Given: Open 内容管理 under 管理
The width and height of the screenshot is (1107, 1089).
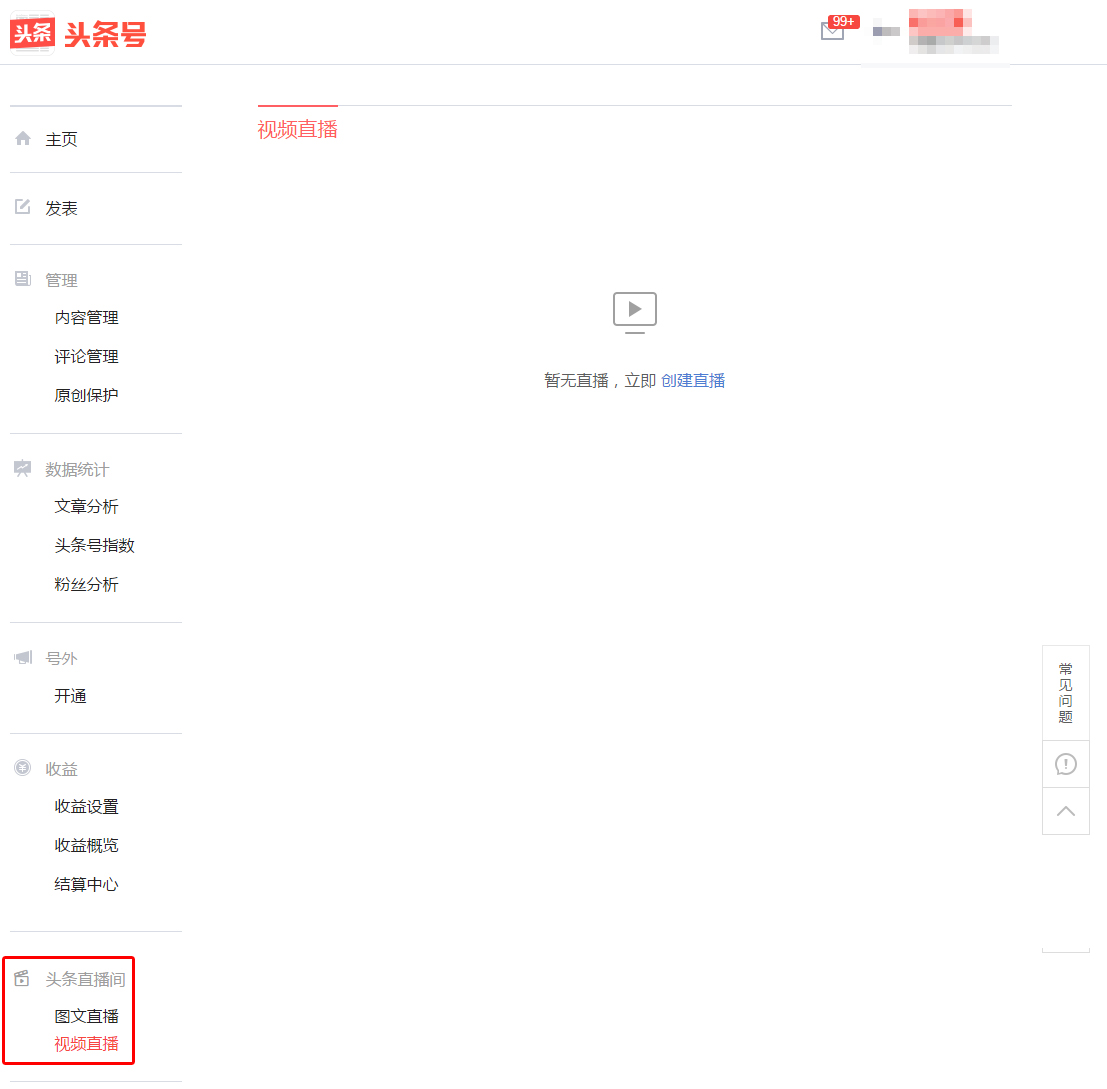Looking at the screenshot, I should 88,317.
